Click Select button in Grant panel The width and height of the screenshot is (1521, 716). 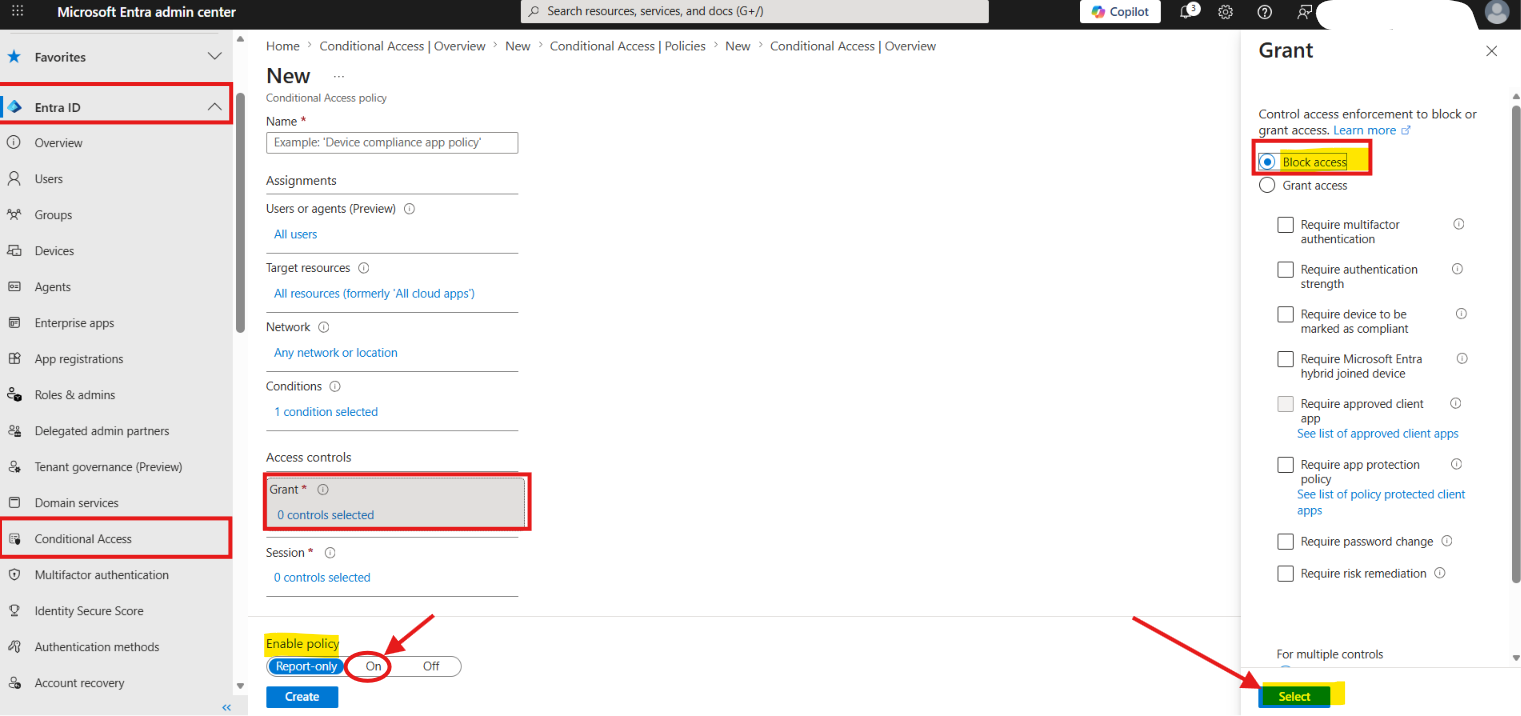[1294, 697]
